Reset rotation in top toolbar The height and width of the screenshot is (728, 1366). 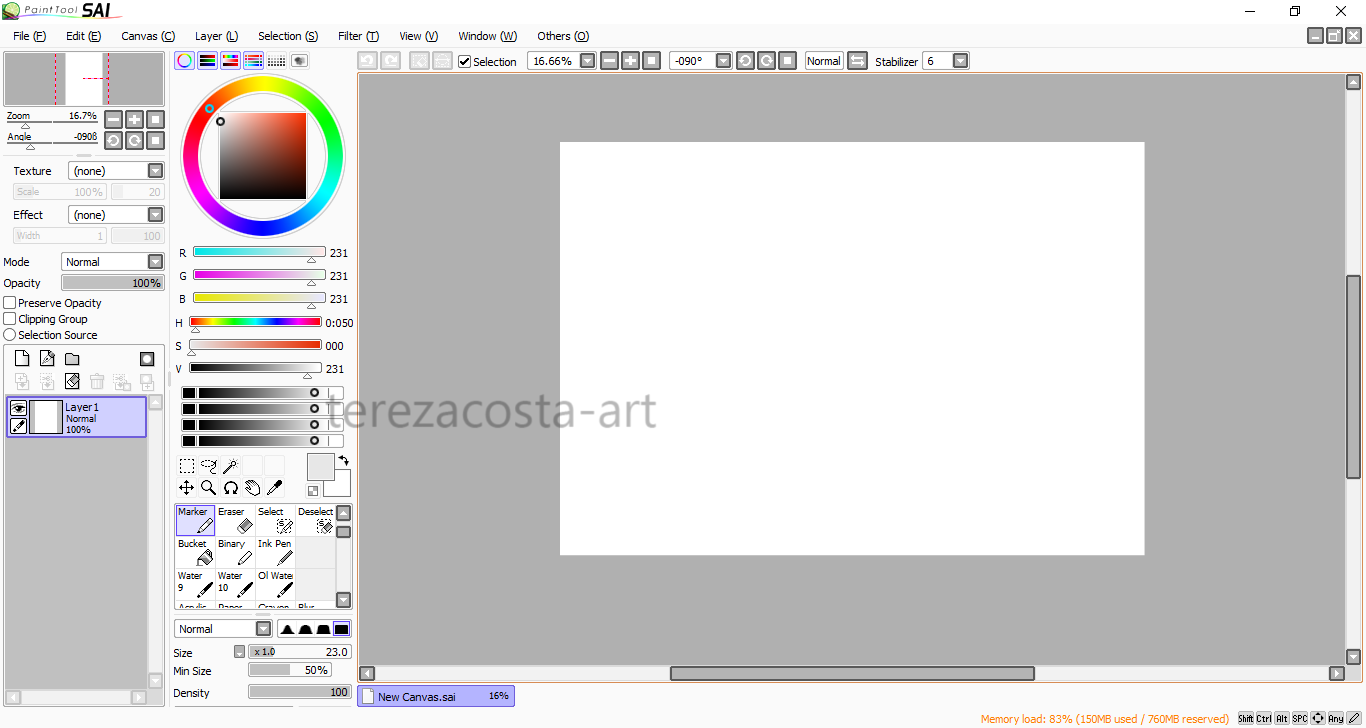788,61
